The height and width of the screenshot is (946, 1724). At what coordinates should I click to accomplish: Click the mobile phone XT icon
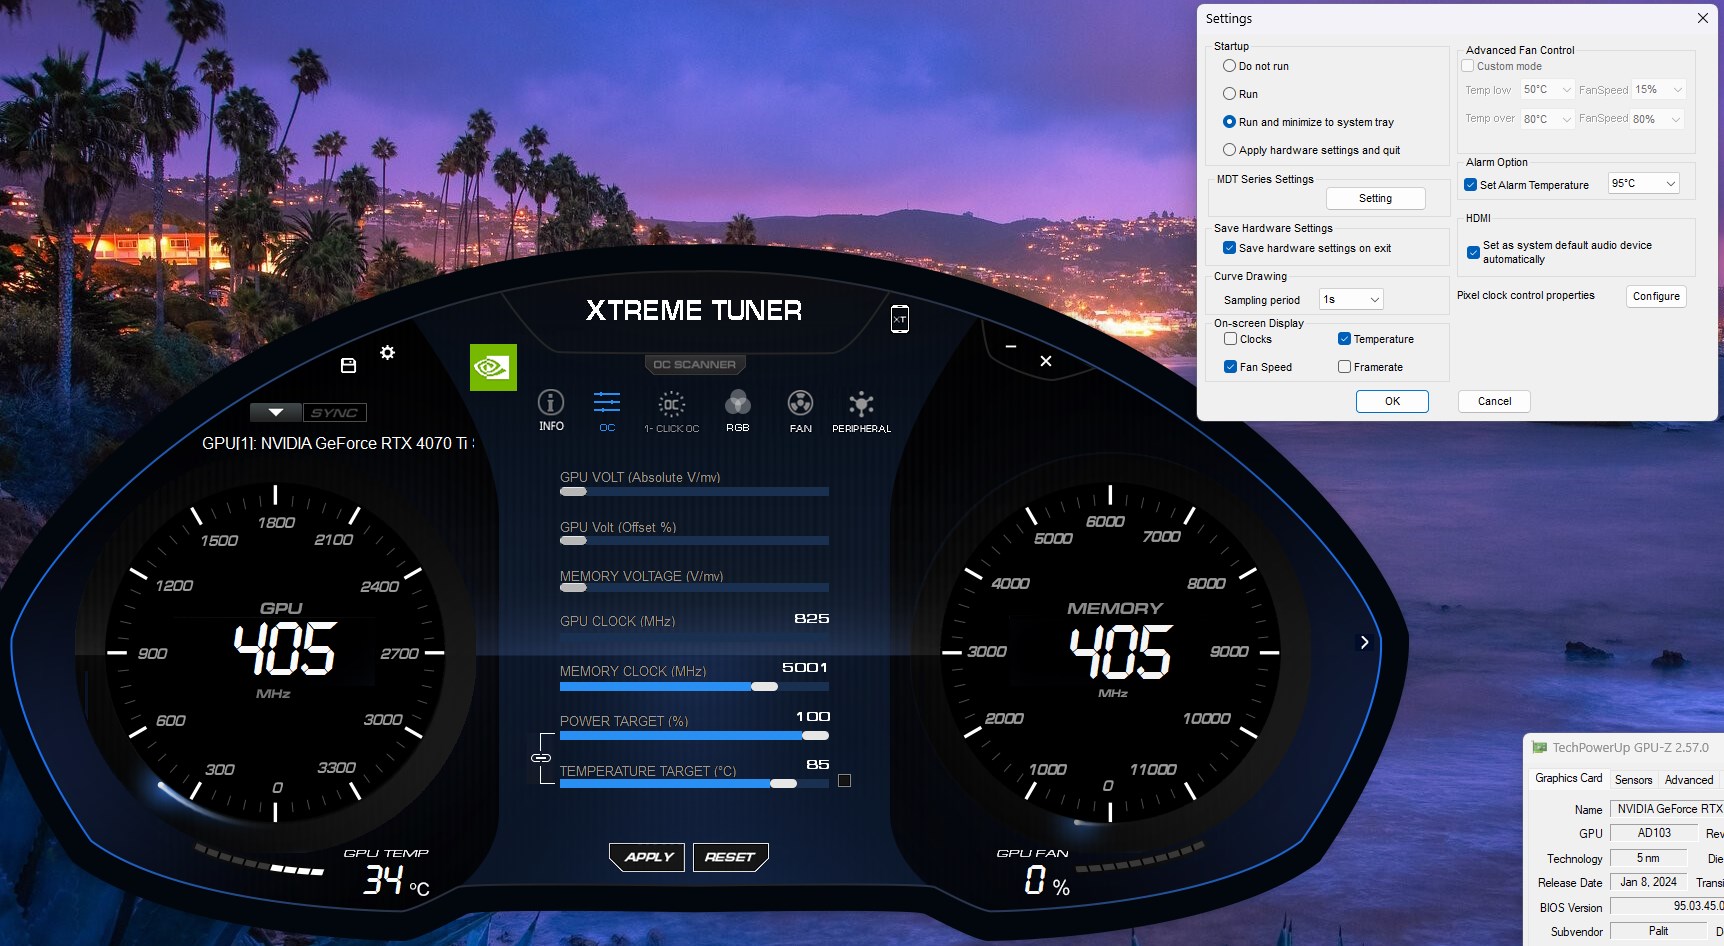click(x=900, y=319)
